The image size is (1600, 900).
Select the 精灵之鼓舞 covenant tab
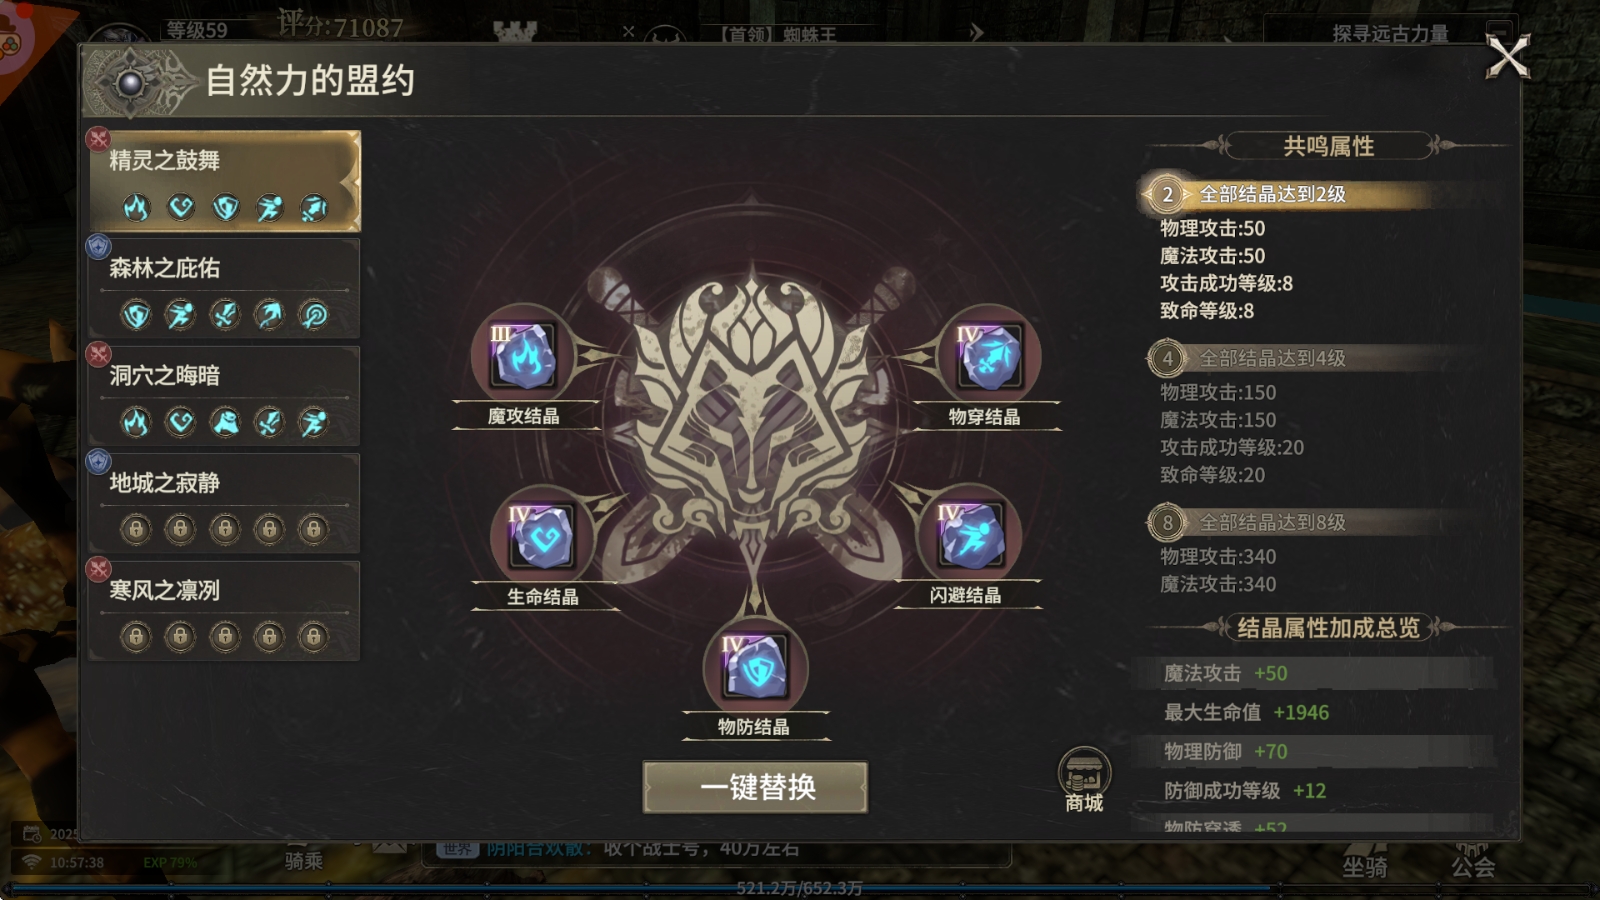tap(225, 181)
